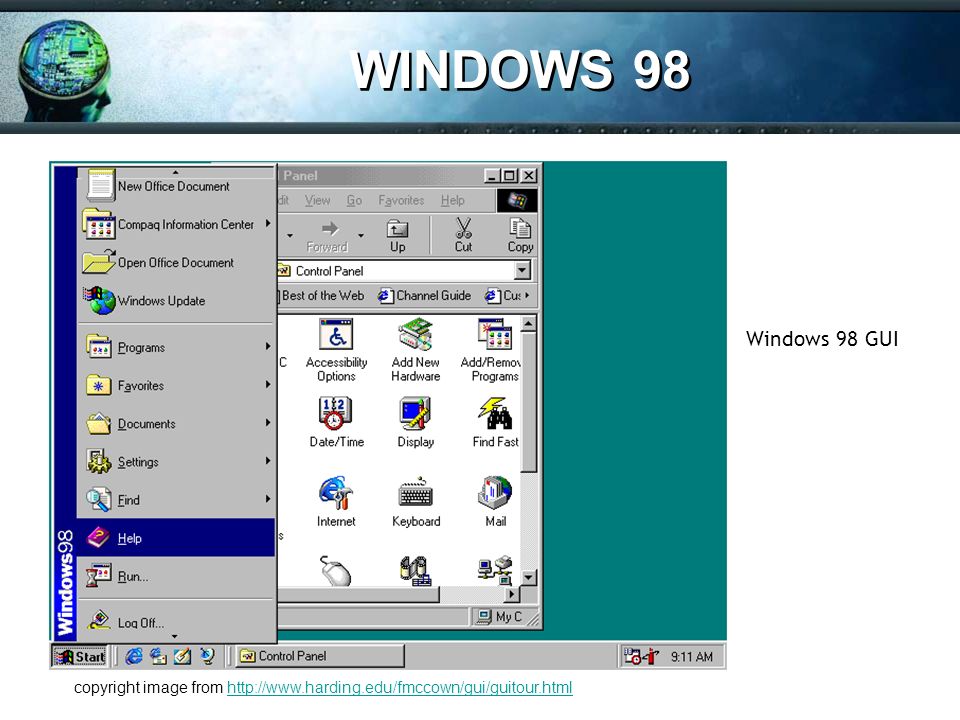Choose Log Off... in Start menu

176,621
